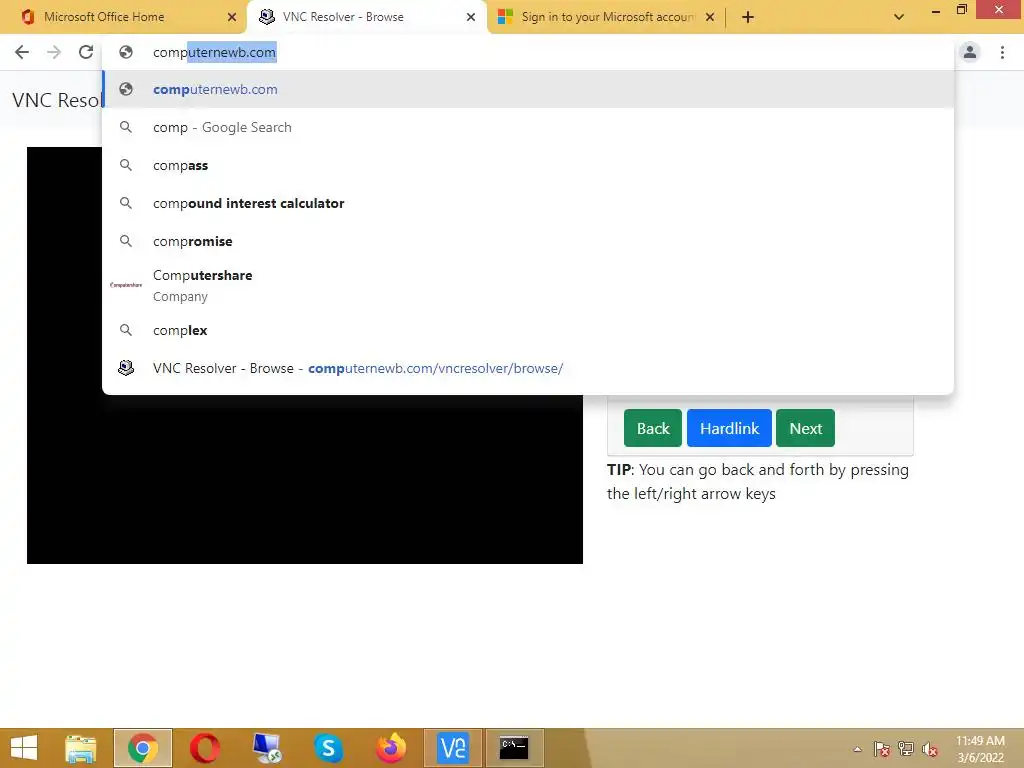This screenshot has height=768, width=1024.
Task: Click the magnifier icon beside 'compass'
Action: click(x=126, y=165)
